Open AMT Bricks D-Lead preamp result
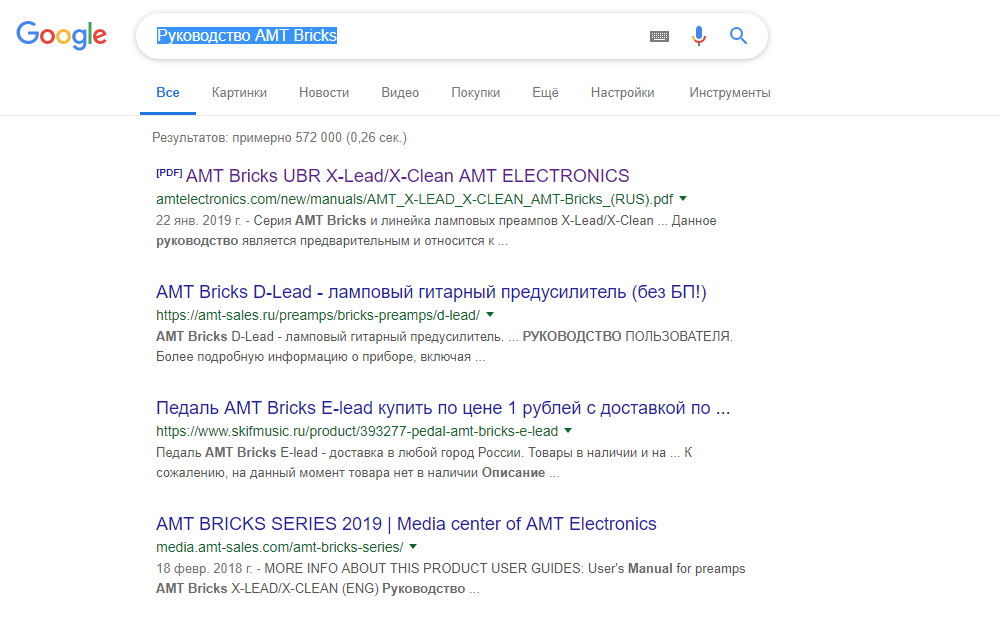Image resolution: width=999 pixels, height=618 pixels. (x=431, y=292)
